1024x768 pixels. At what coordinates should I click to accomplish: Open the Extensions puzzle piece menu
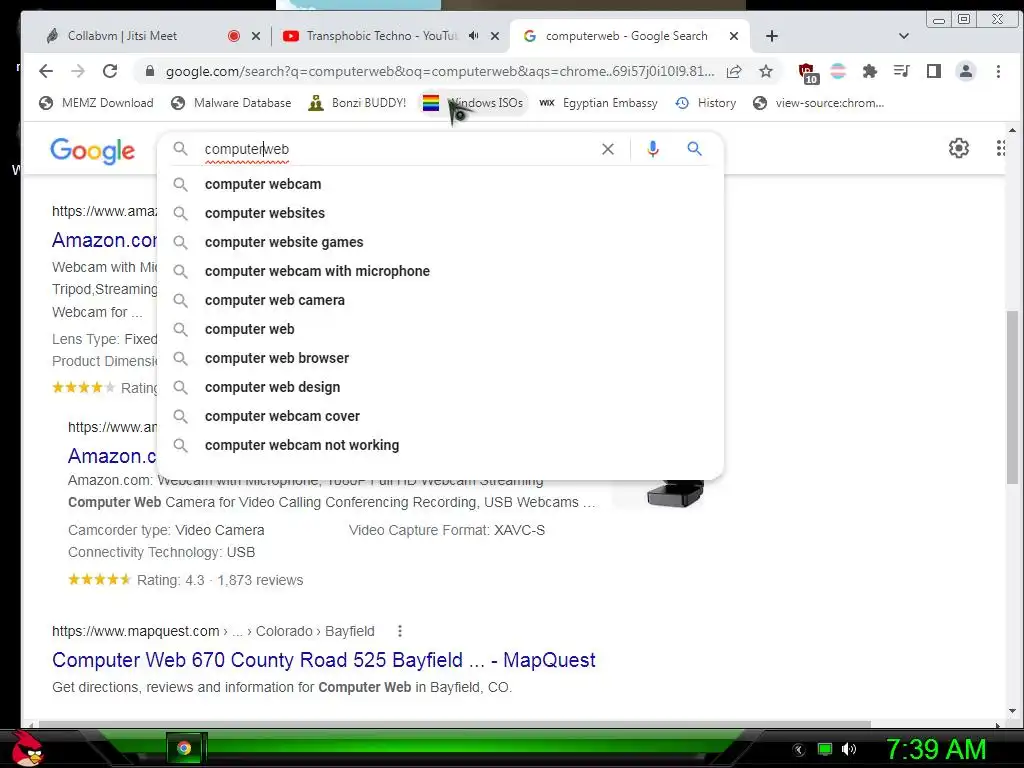pyautogui.click(x=869, y=71)
